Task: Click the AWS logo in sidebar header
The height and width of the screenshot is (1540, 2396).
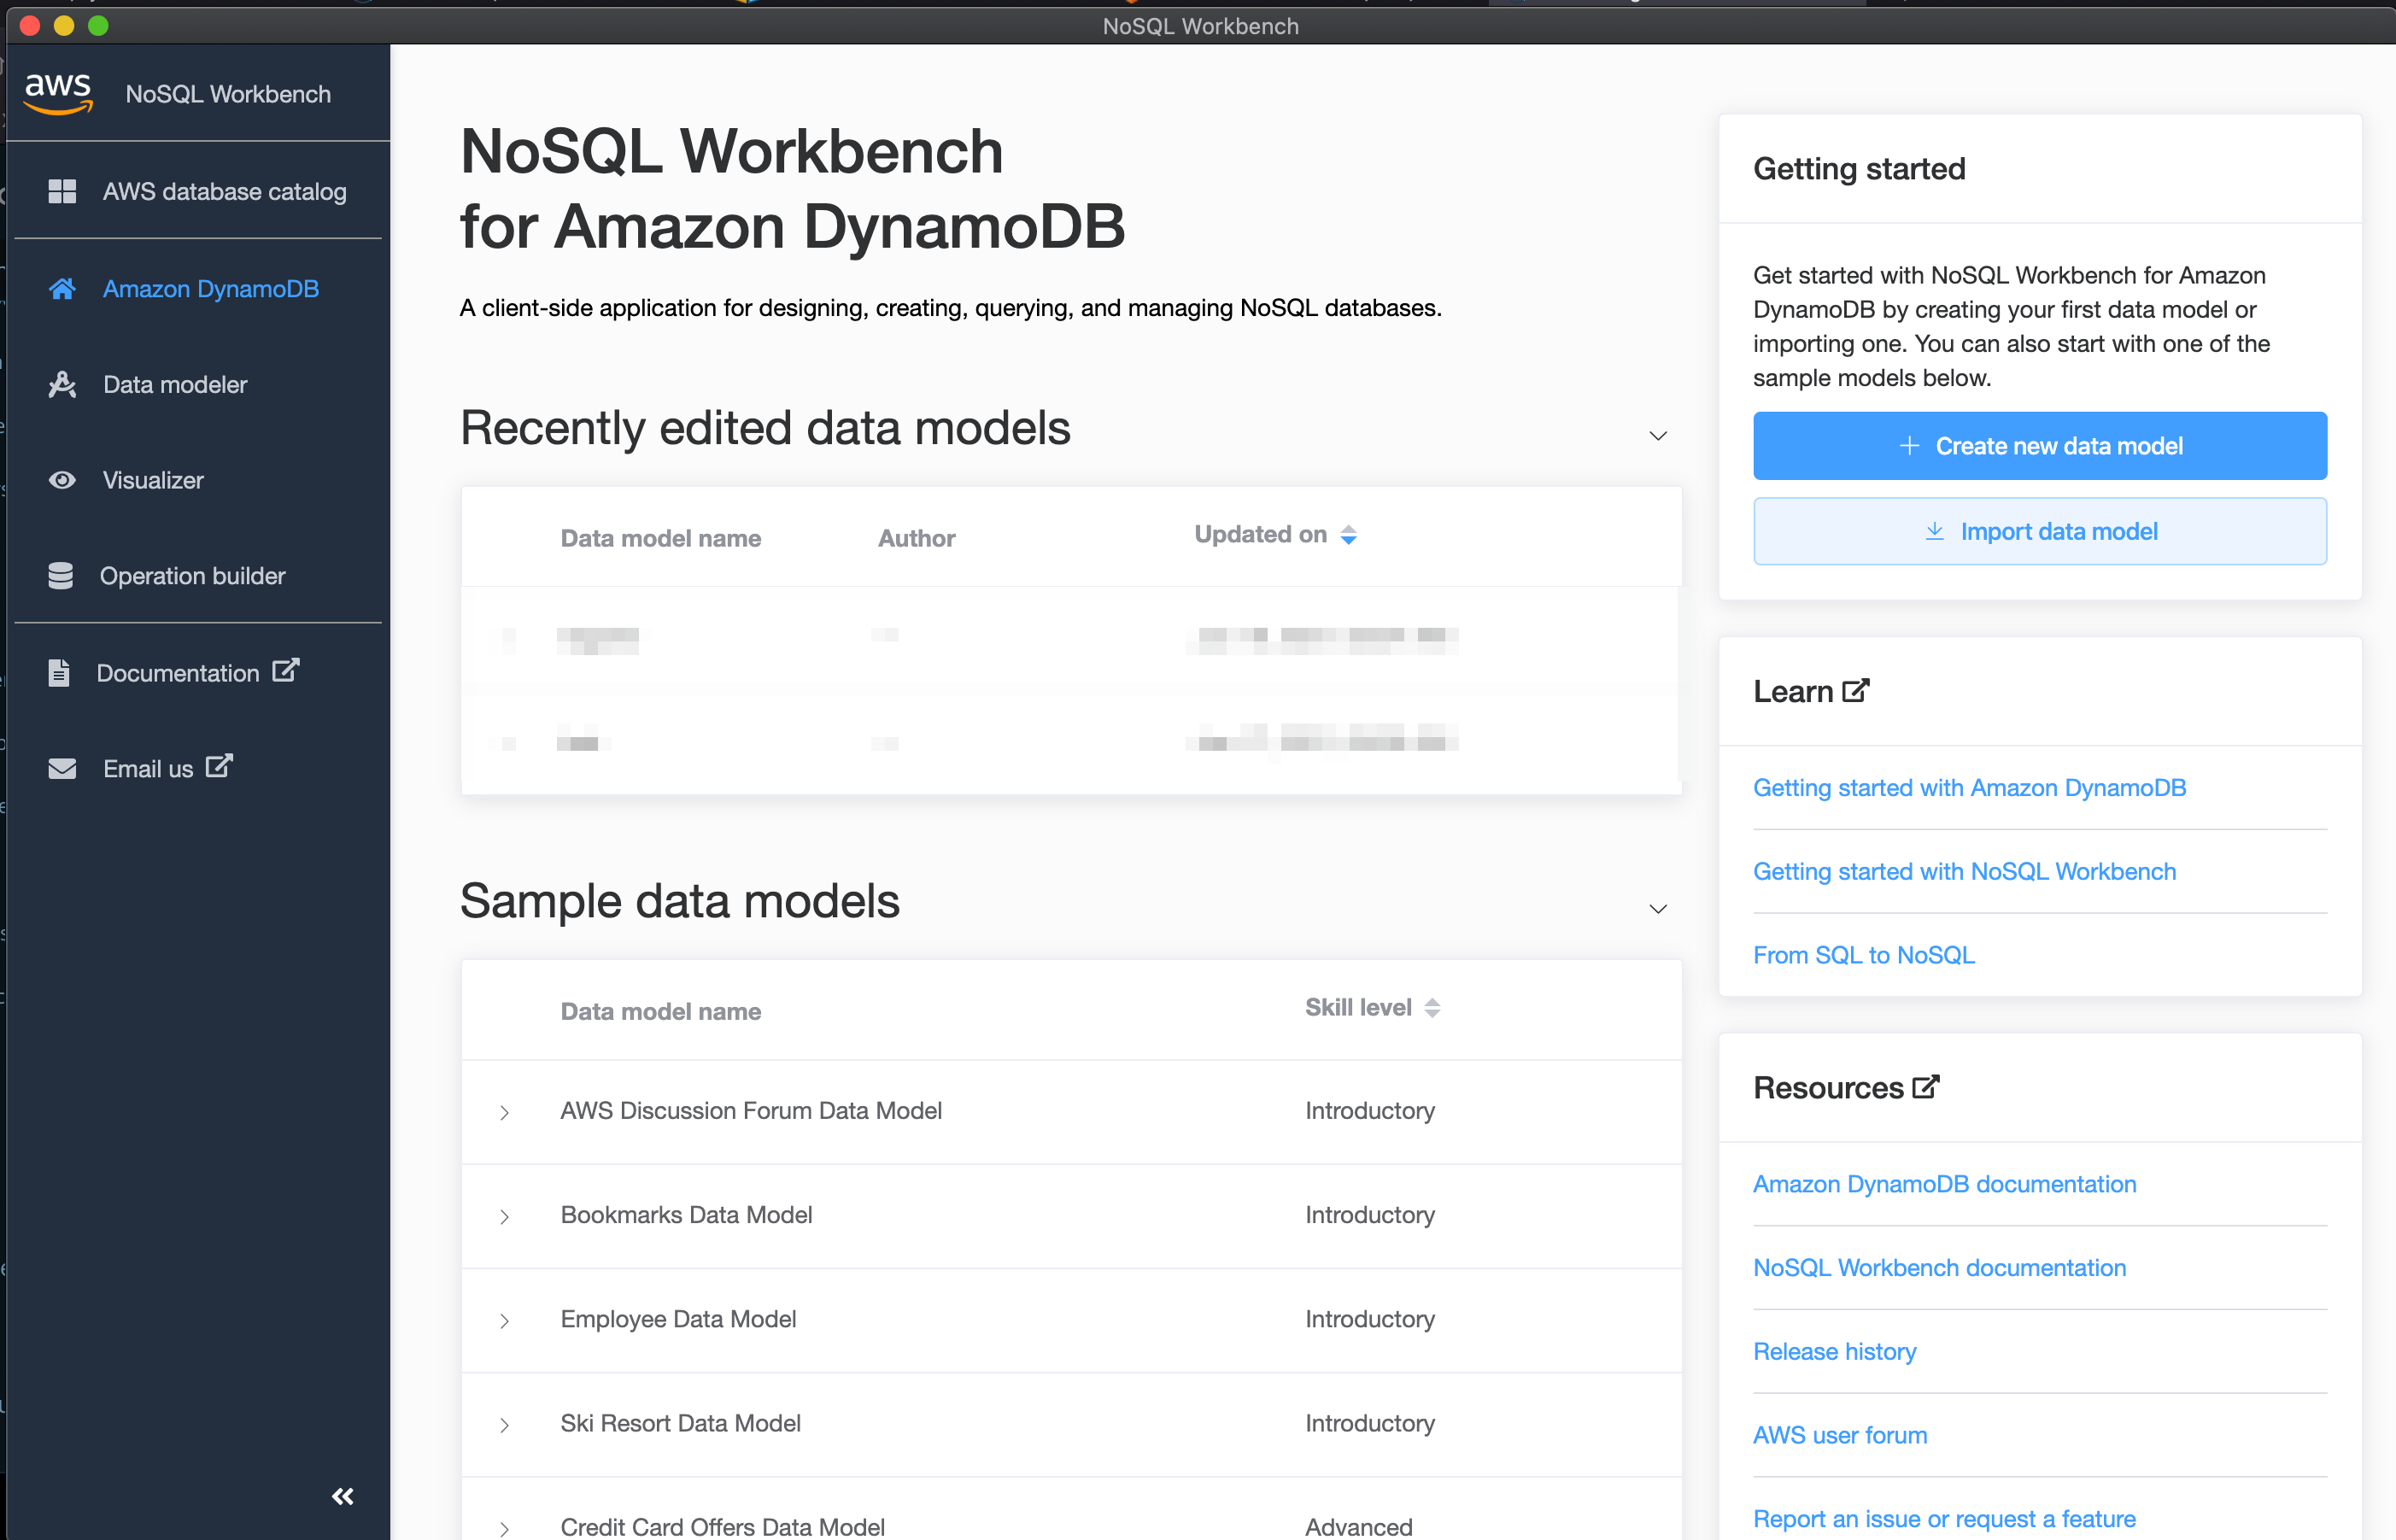Action: [59, 94]
